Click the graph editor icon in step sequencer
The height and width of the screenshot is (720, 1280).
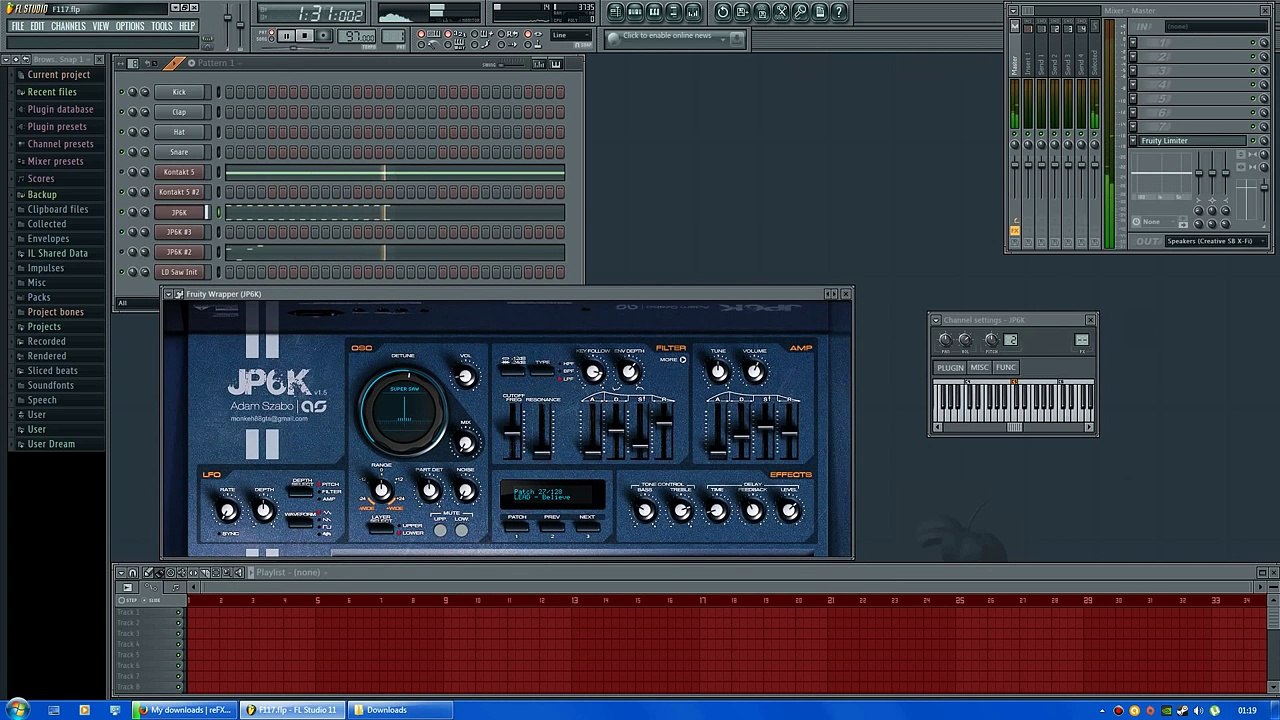tap(538, 64)
